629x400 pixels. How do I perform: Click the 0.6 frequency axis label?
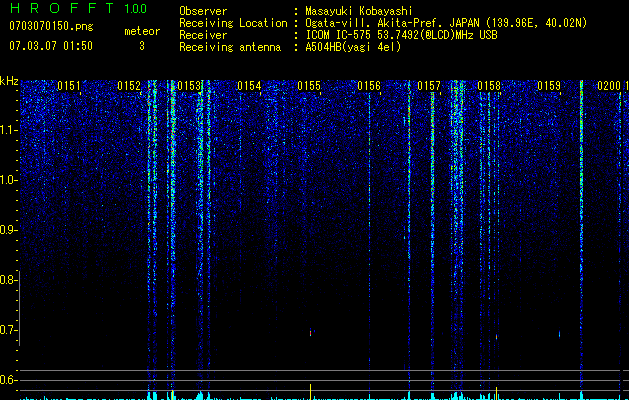pos(7,380)
